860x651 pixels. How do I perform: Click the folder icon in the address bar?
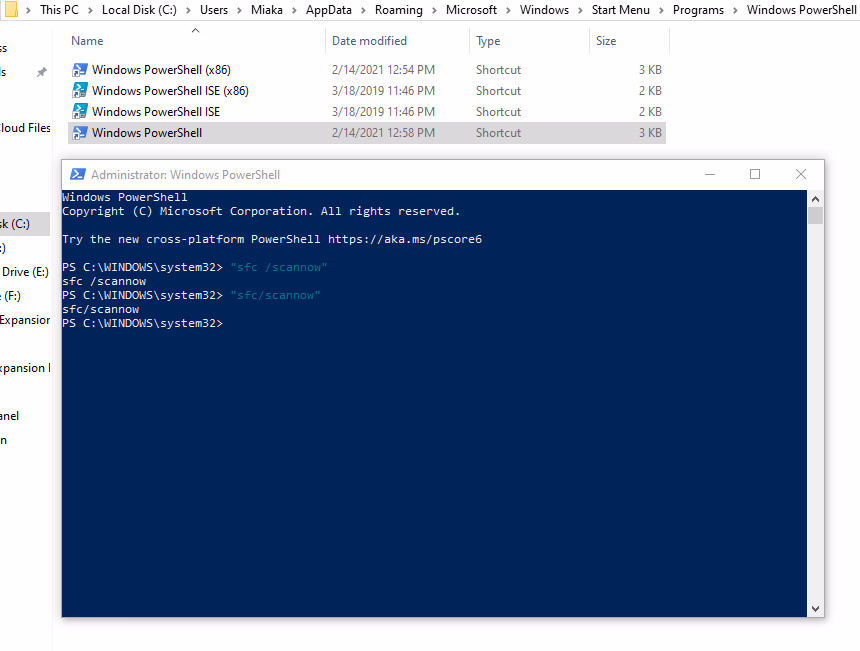pyautogui.click(x=10, y=10)
